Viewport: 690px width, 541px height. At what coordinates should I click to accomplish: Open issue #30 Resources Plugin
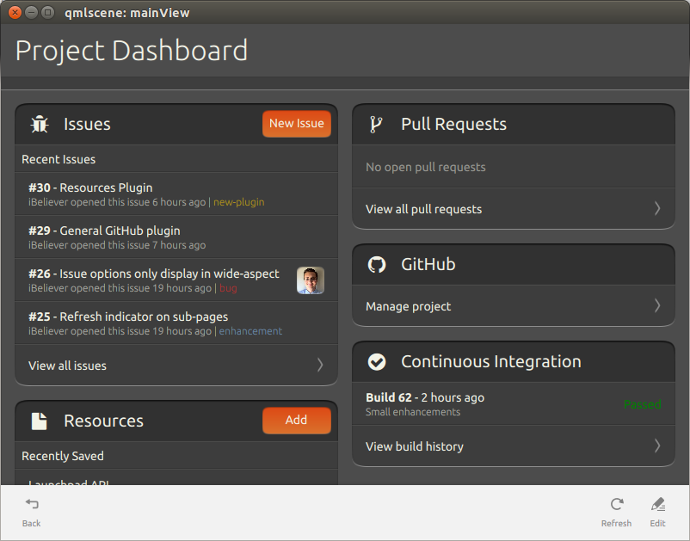pyautogui.click(x=150, y=194)
